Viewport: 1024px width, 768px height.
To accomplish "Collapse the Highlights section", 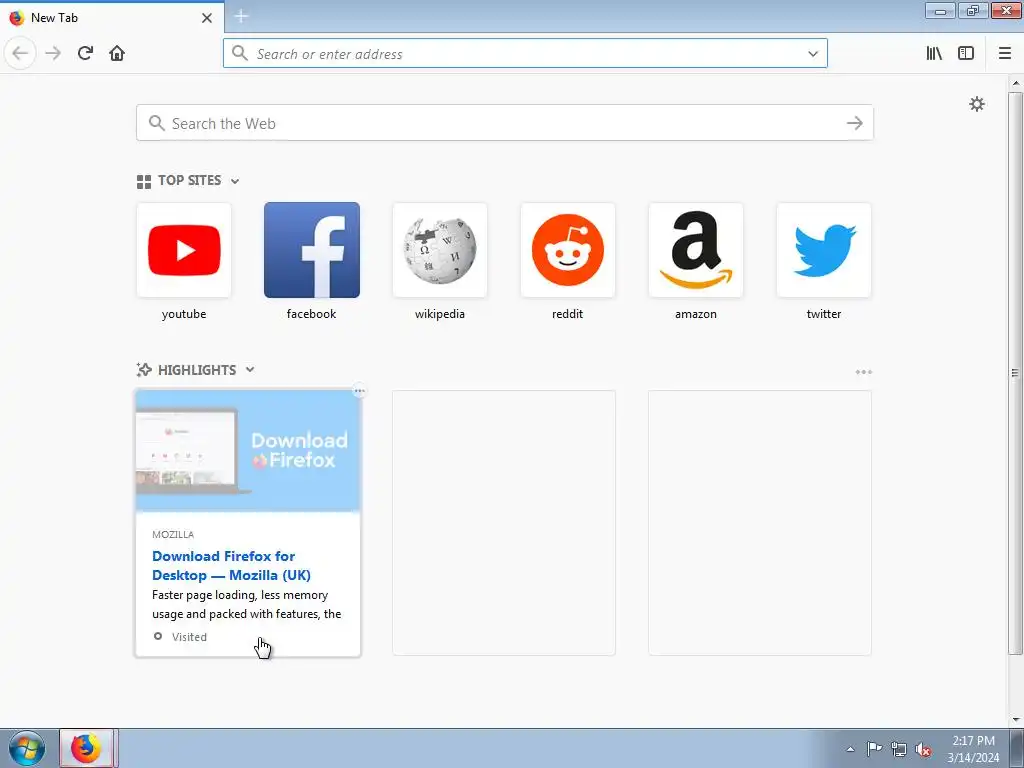I will (249, 370).
